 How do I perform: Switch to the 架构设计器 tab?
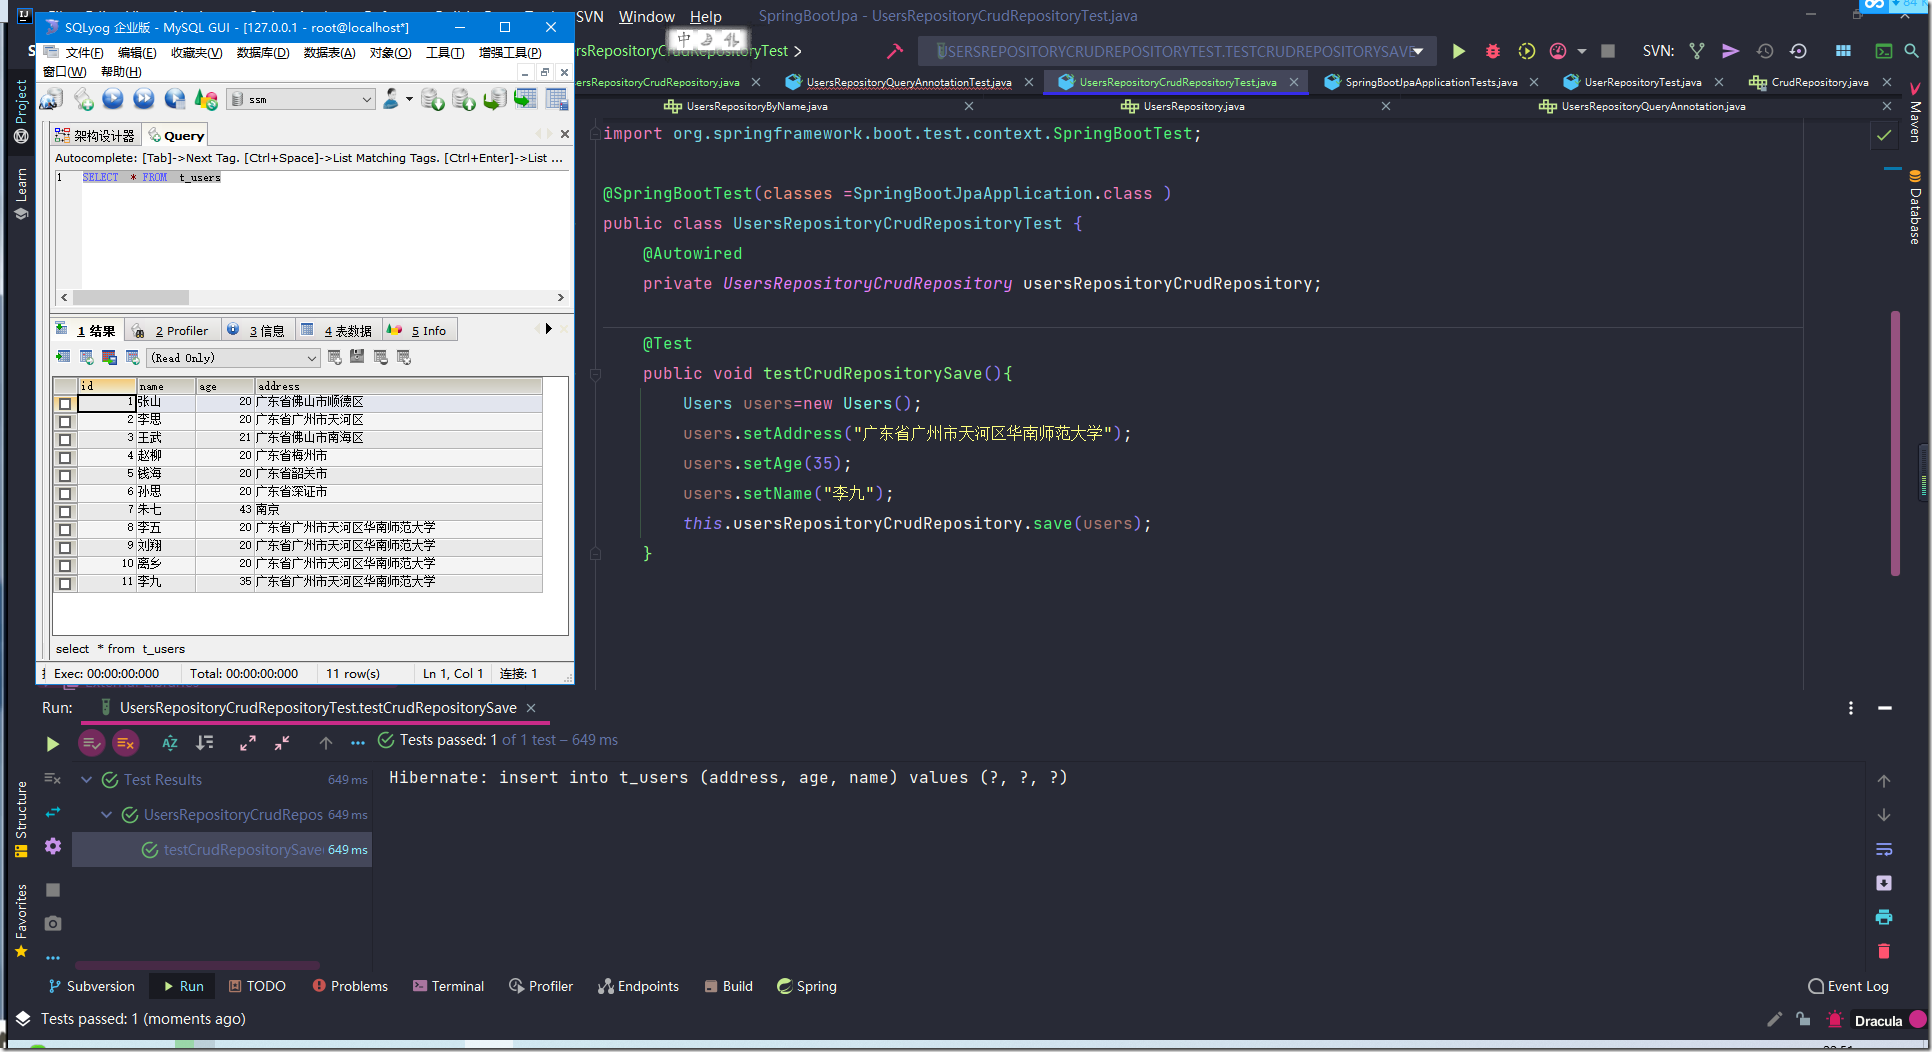(x=95, y=135)
